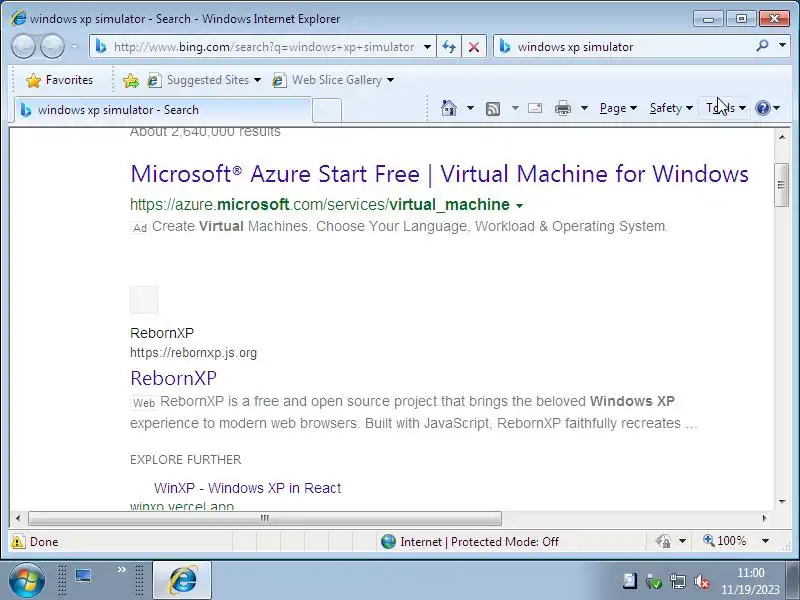800x600 pixels.
Task: Click vertical scrollbar up arrow
Action: click(x=782, y=137)
